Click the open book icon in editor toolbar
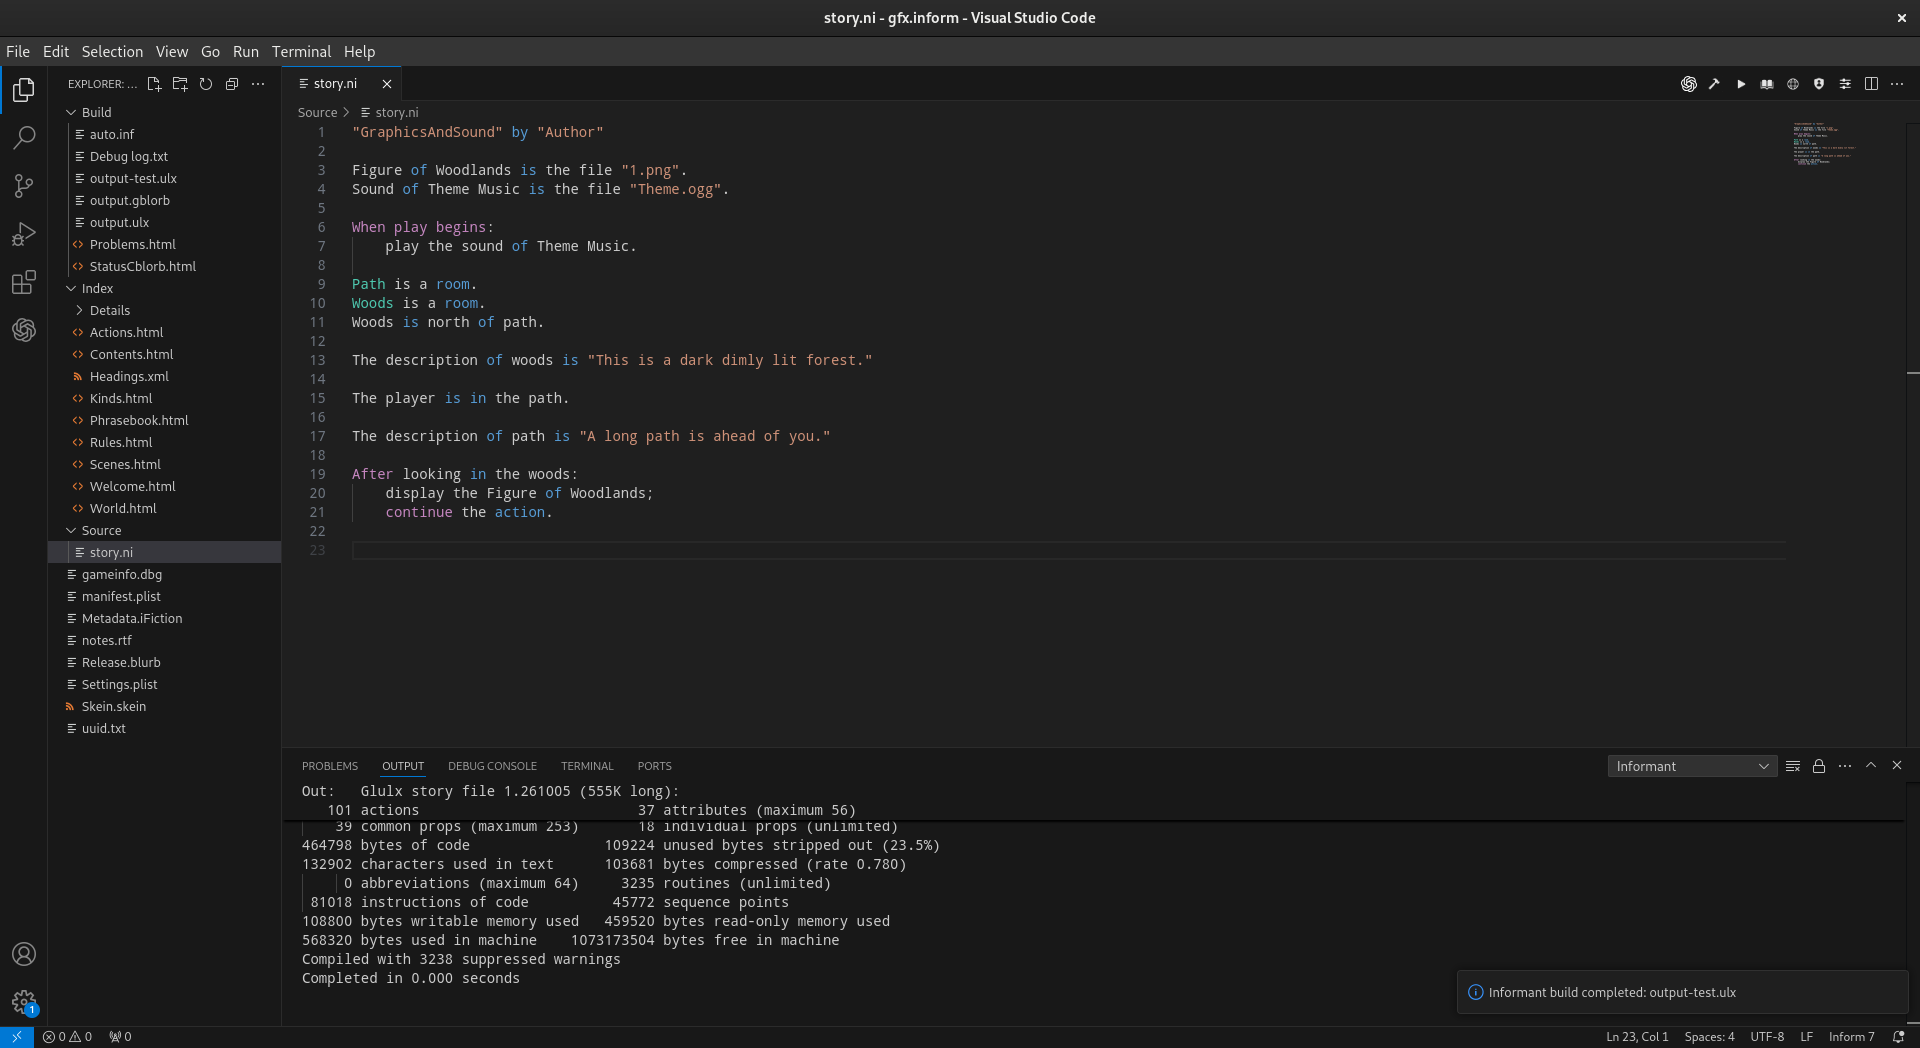The width and height of the screenshot is (1920, 1048). [1767, 84]
